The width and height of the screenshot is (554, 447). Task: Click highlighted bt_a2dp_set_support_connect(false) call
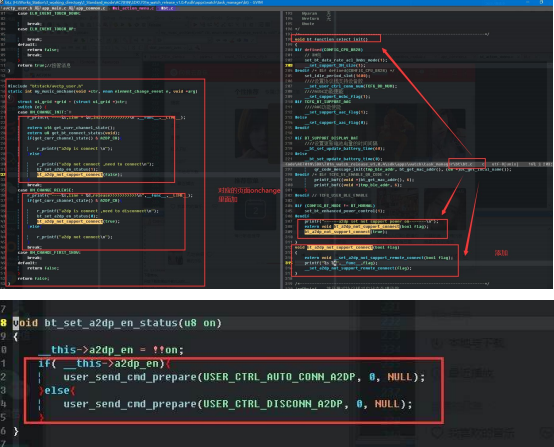(79, 175)
